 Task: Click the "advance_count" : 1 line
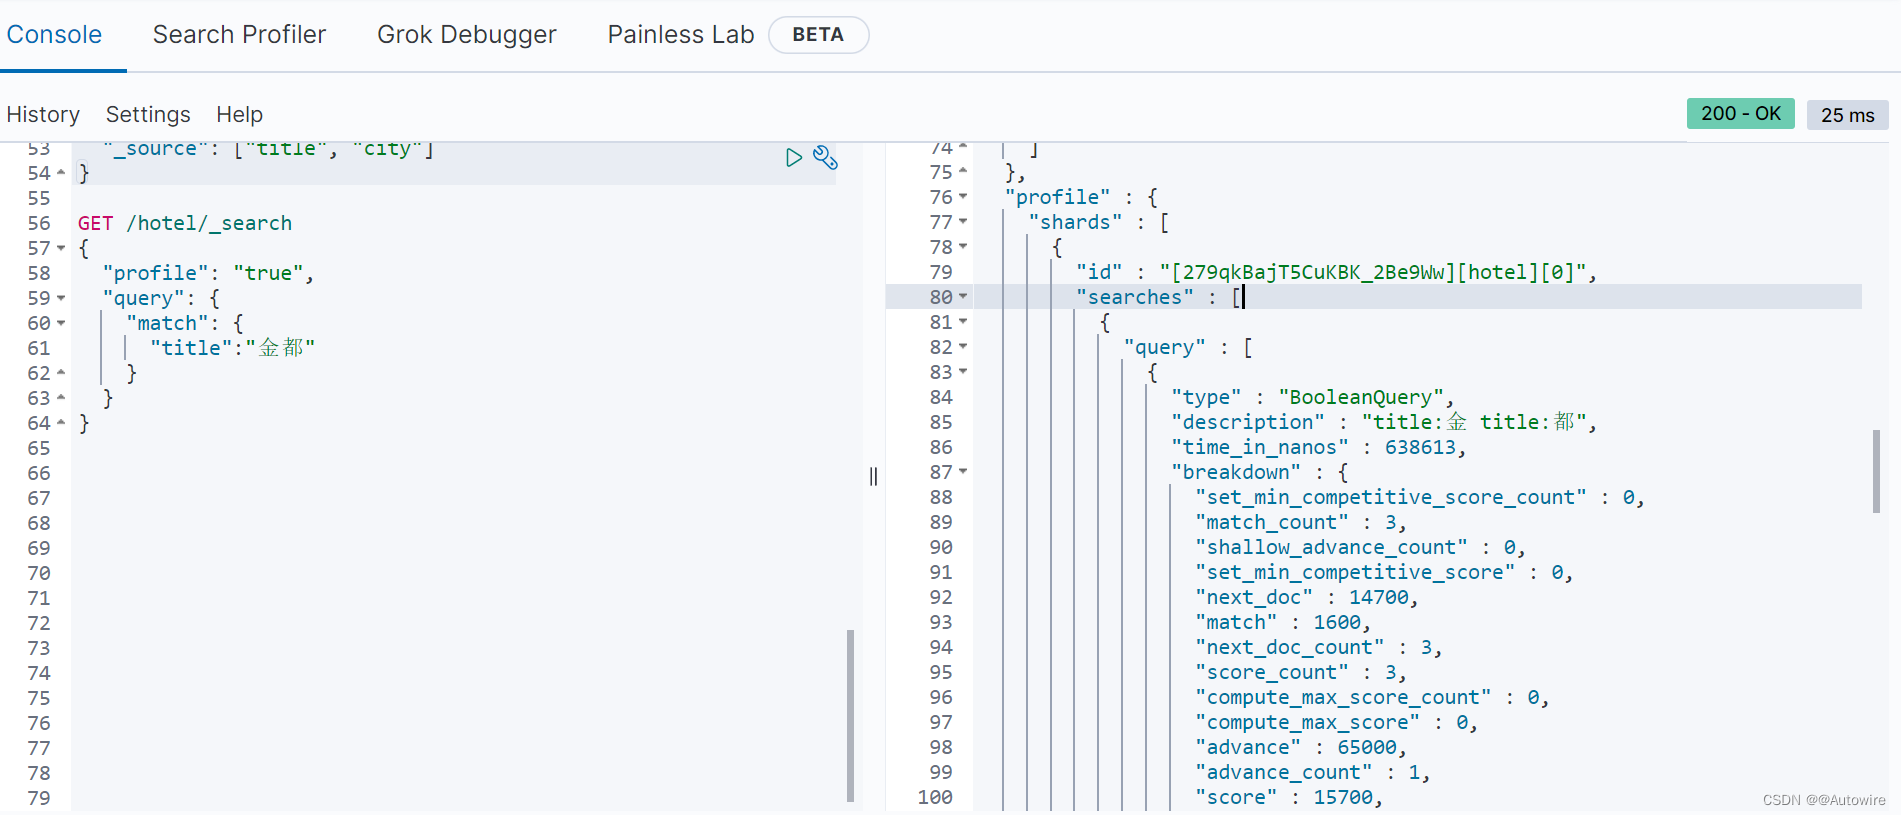1313,772
